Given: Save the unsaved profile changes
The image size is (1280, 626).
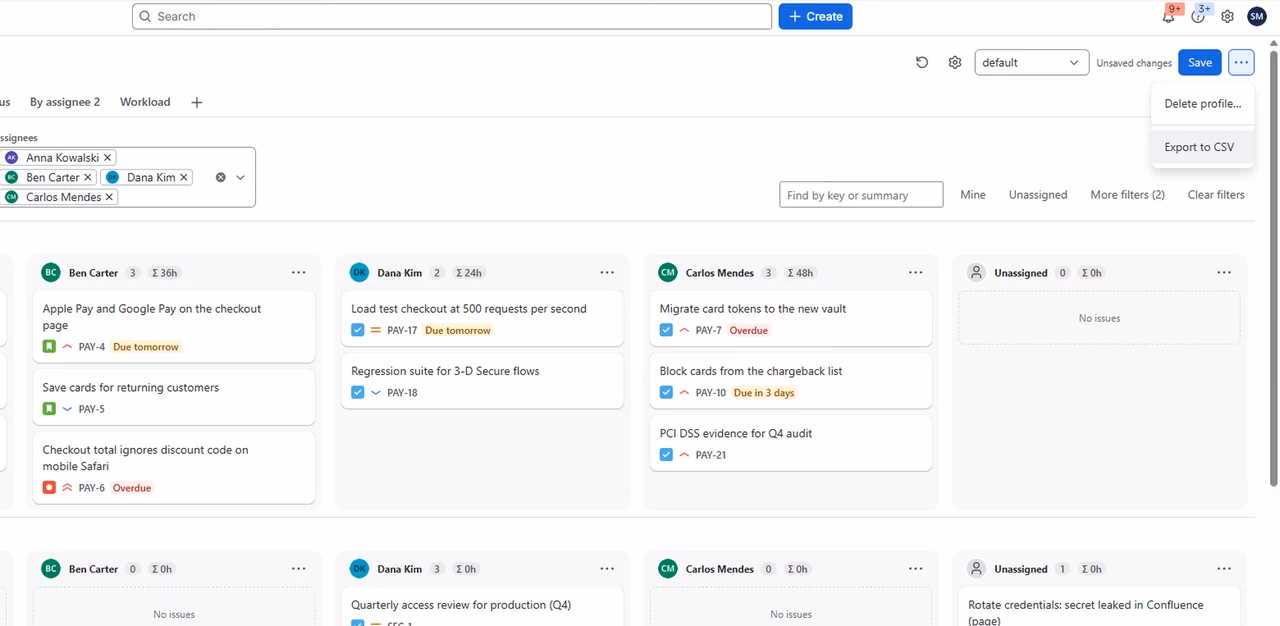Looking at the screenshot, I should point(1200,62).
